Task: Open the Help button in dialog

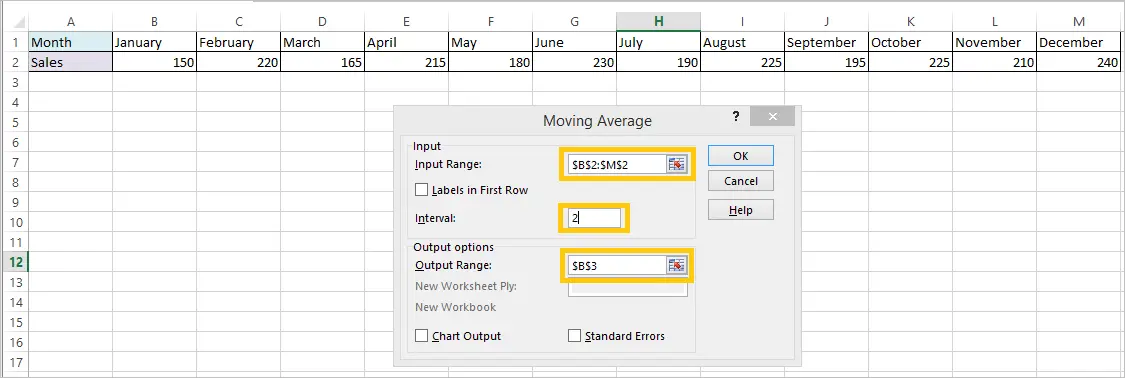Action: click(740, 210)
